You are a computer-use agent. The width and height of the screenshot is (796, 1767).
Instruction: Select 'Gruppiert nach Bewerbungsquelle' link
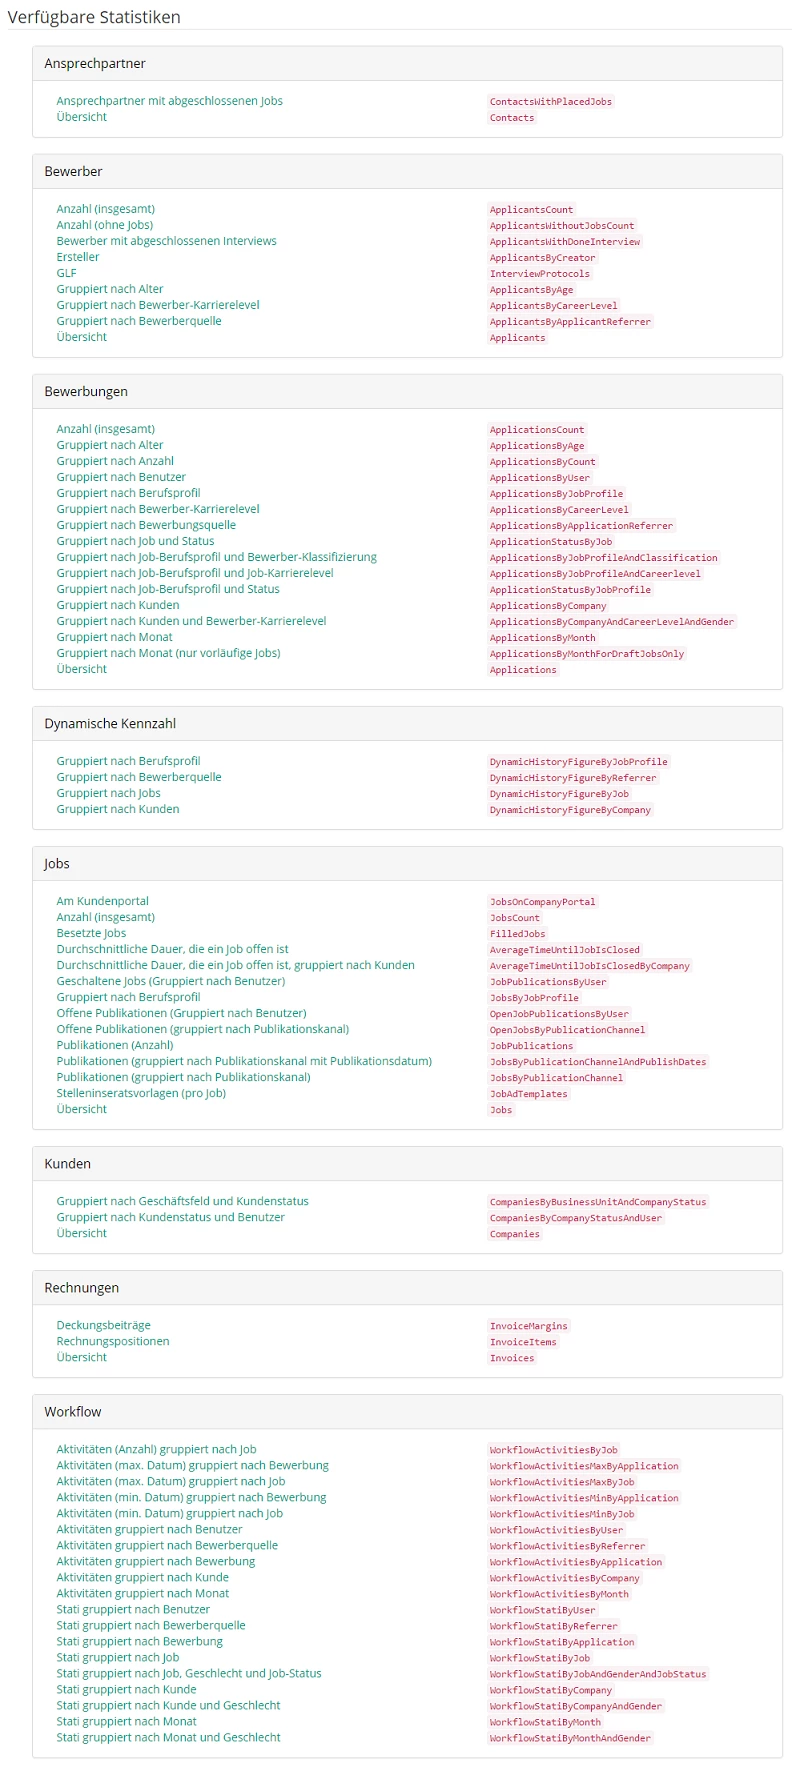tap(146, 525)
